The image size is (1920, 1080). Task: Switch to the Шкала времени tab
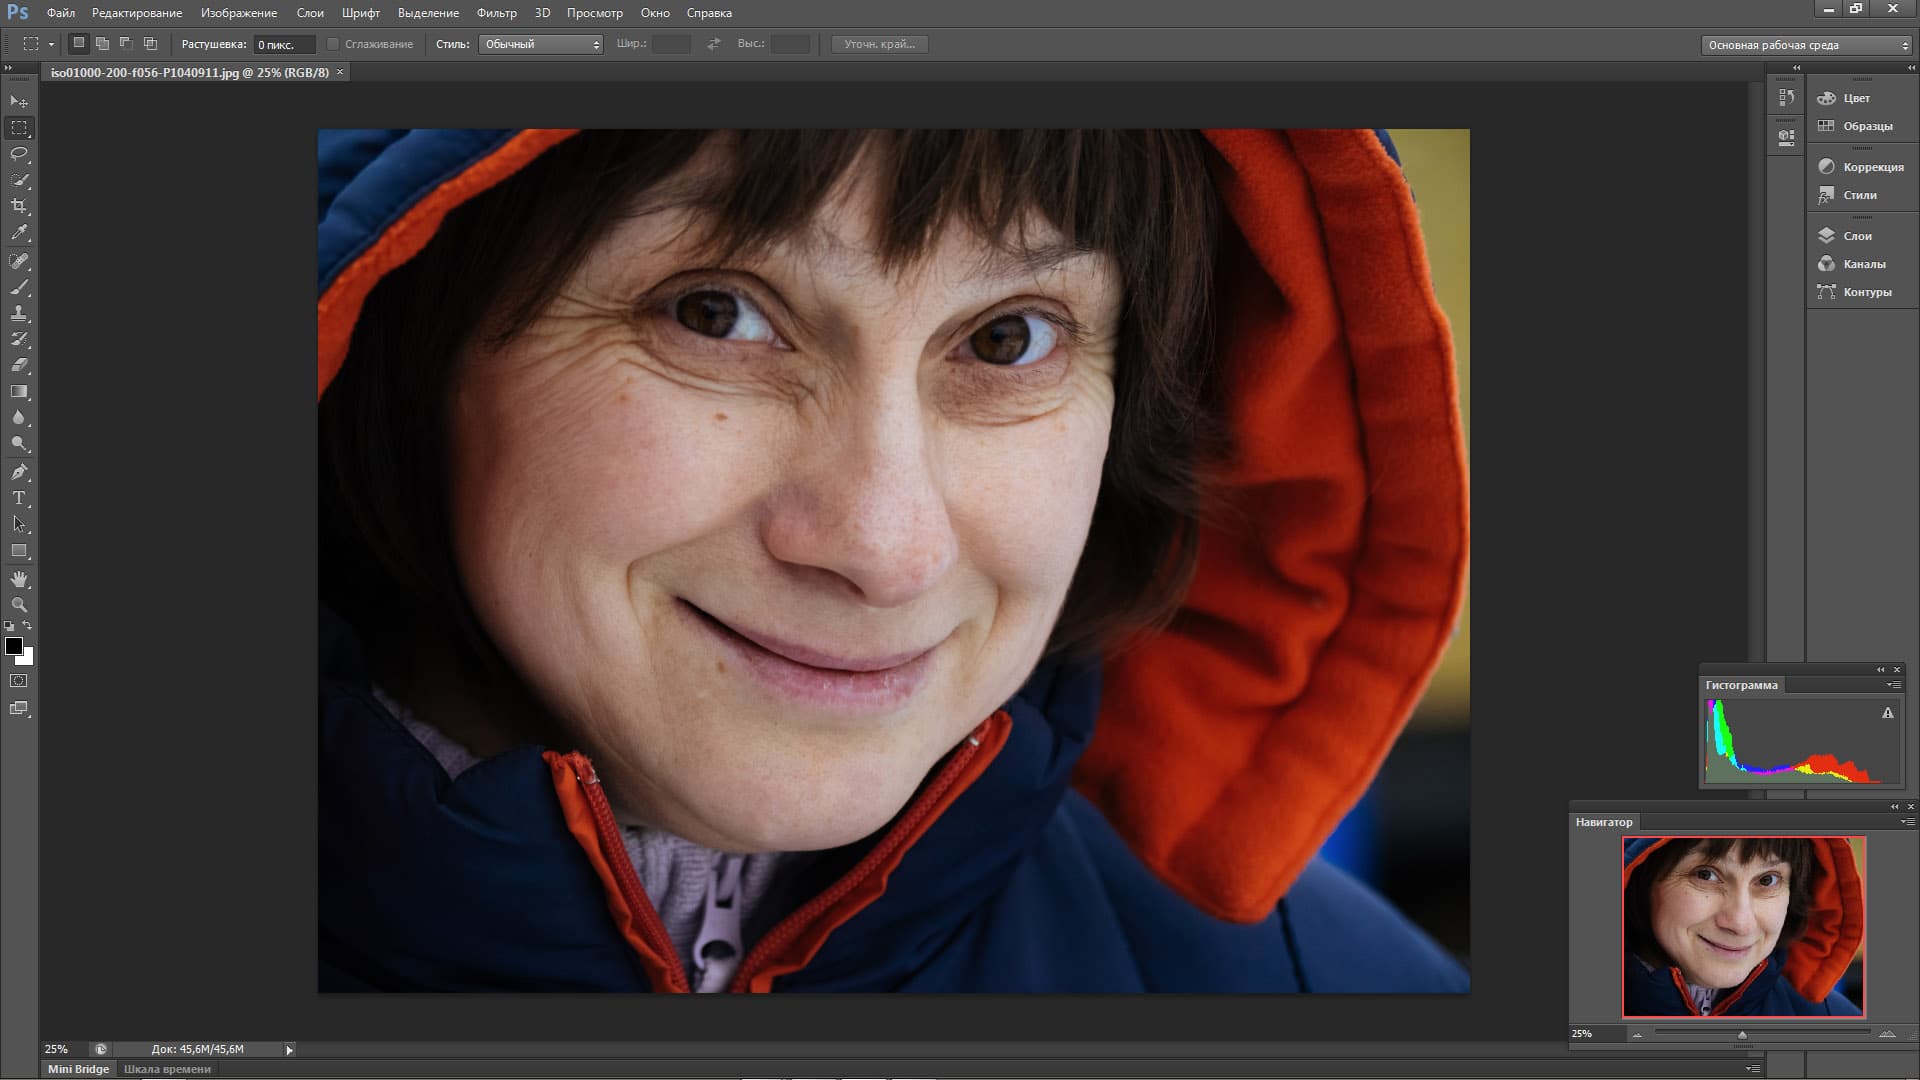pos(167,1069)
